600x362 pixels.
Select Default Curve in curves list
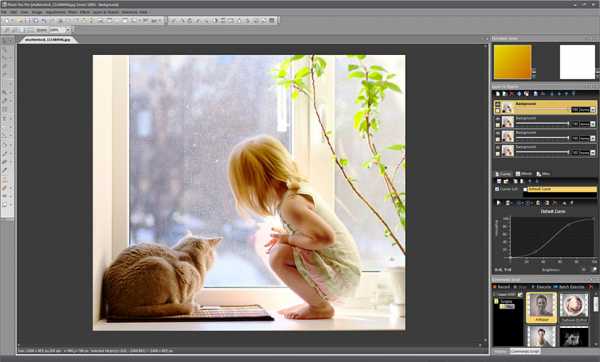(562, 189)
